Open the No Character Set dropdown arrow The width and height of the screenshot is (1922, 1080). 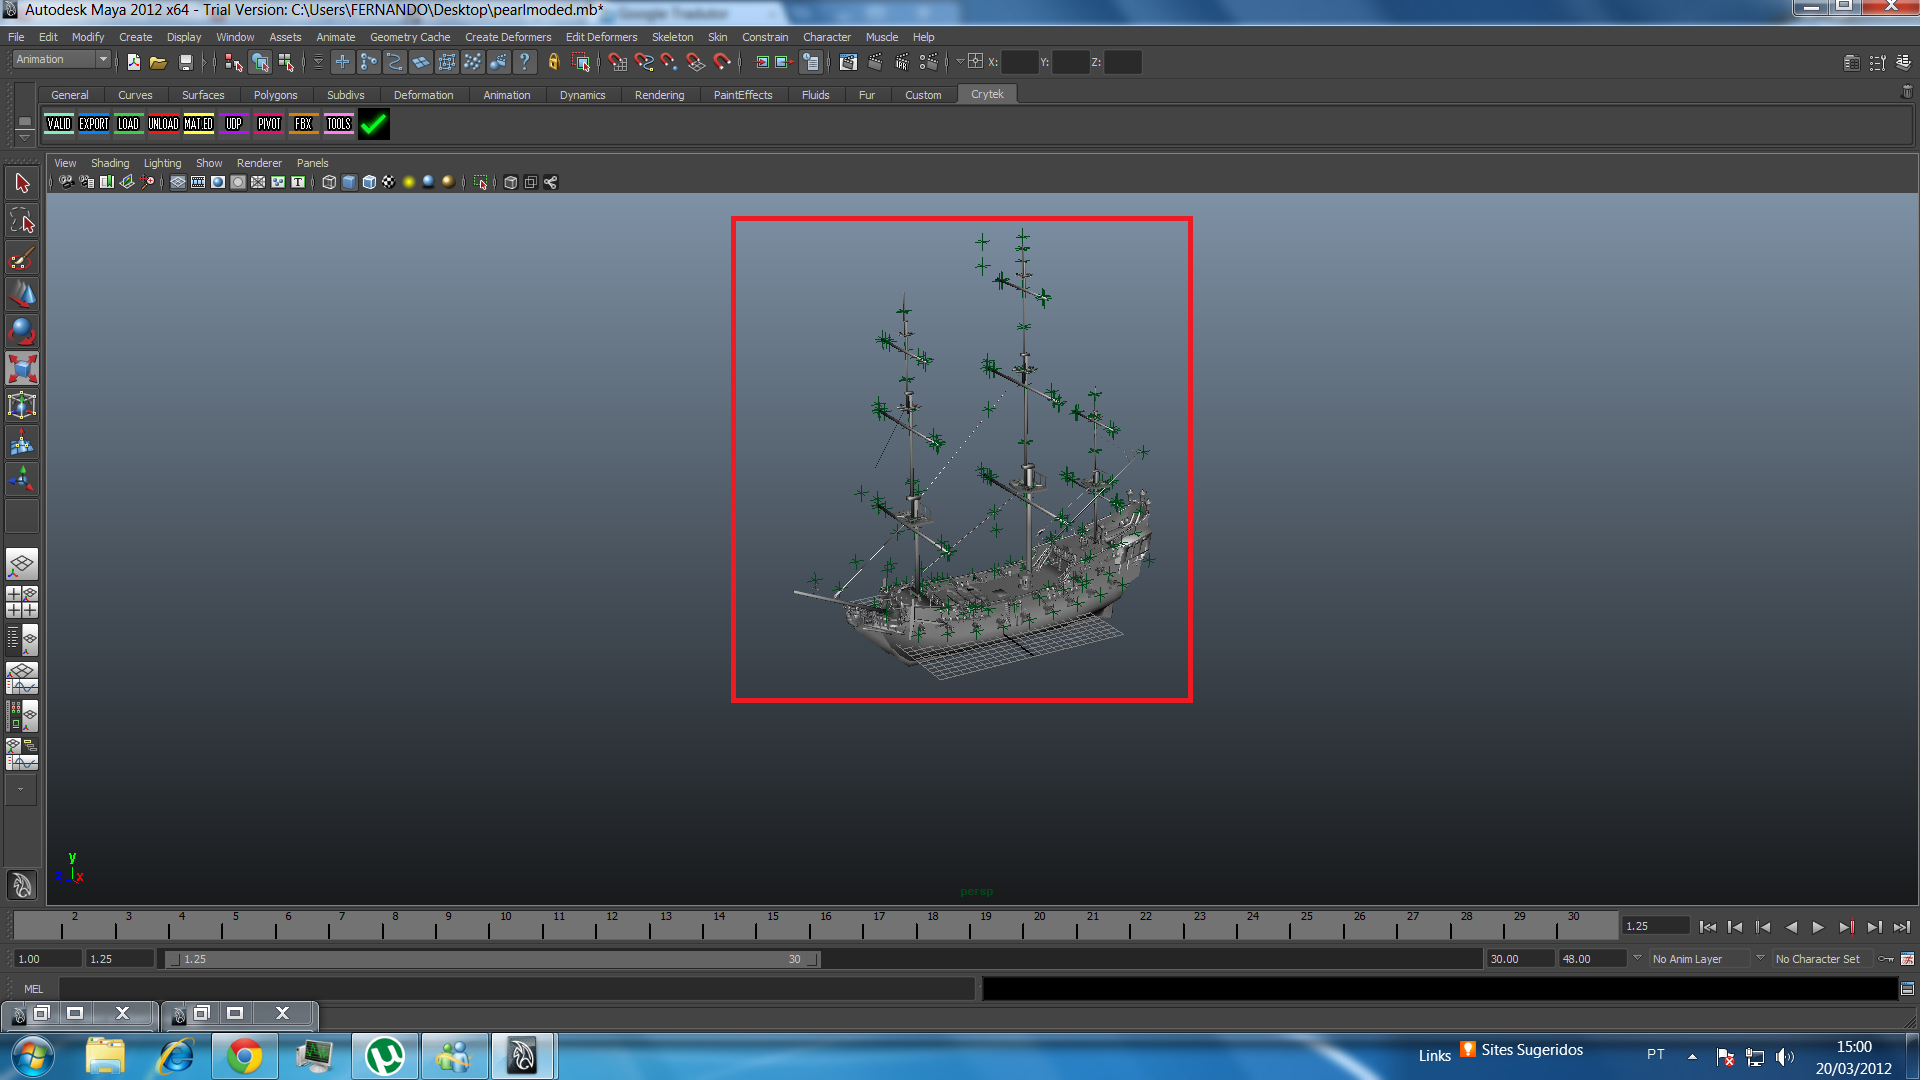click(x=1760, y=958)
